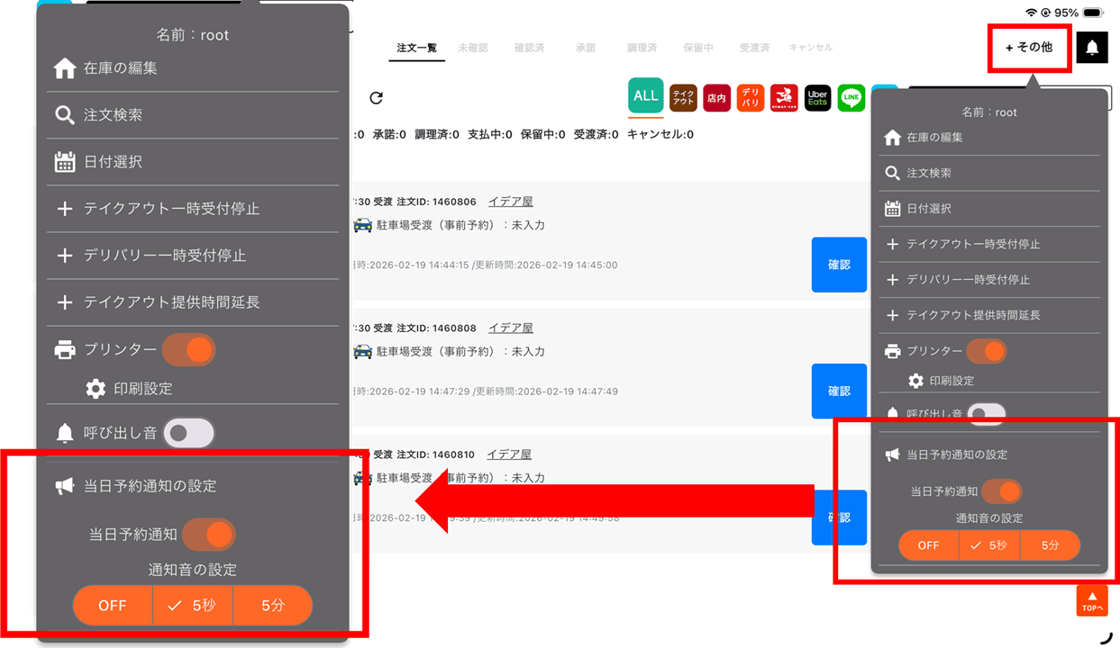Viewport: 1120px width, 648px height.
Task: Switch to the 未確認 tab
Action: tap(473, 48)
